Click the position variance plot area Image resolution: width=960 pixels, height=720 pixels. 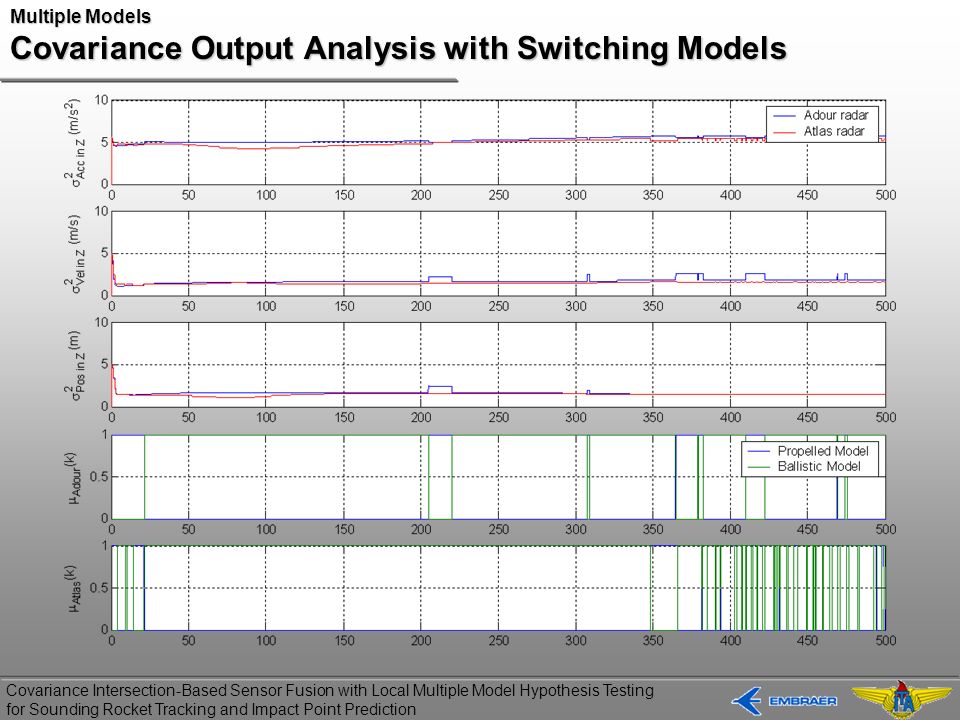coord(498,365)
